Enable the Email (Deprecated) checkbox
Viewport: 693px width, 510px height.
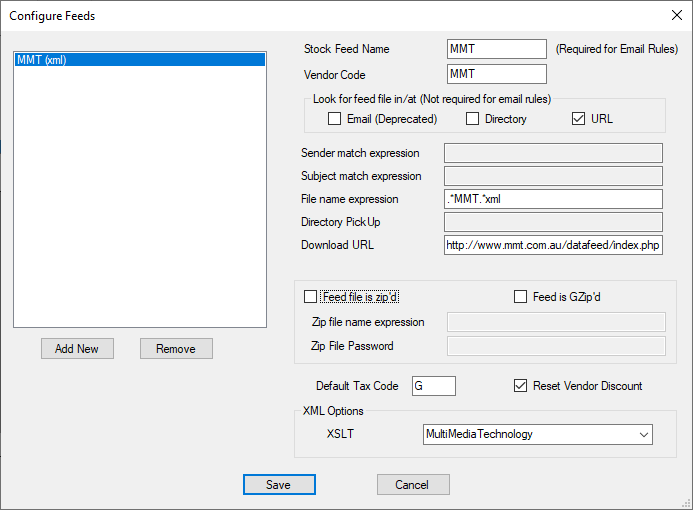coord(335,119)
